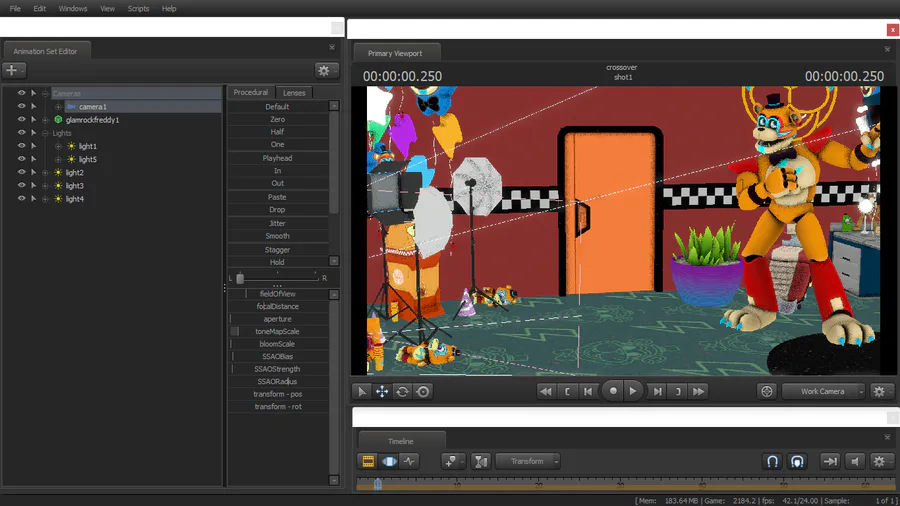Click the timeline follow playhead arrow icon
The image size is (900, 506).
tap(830, 461)
